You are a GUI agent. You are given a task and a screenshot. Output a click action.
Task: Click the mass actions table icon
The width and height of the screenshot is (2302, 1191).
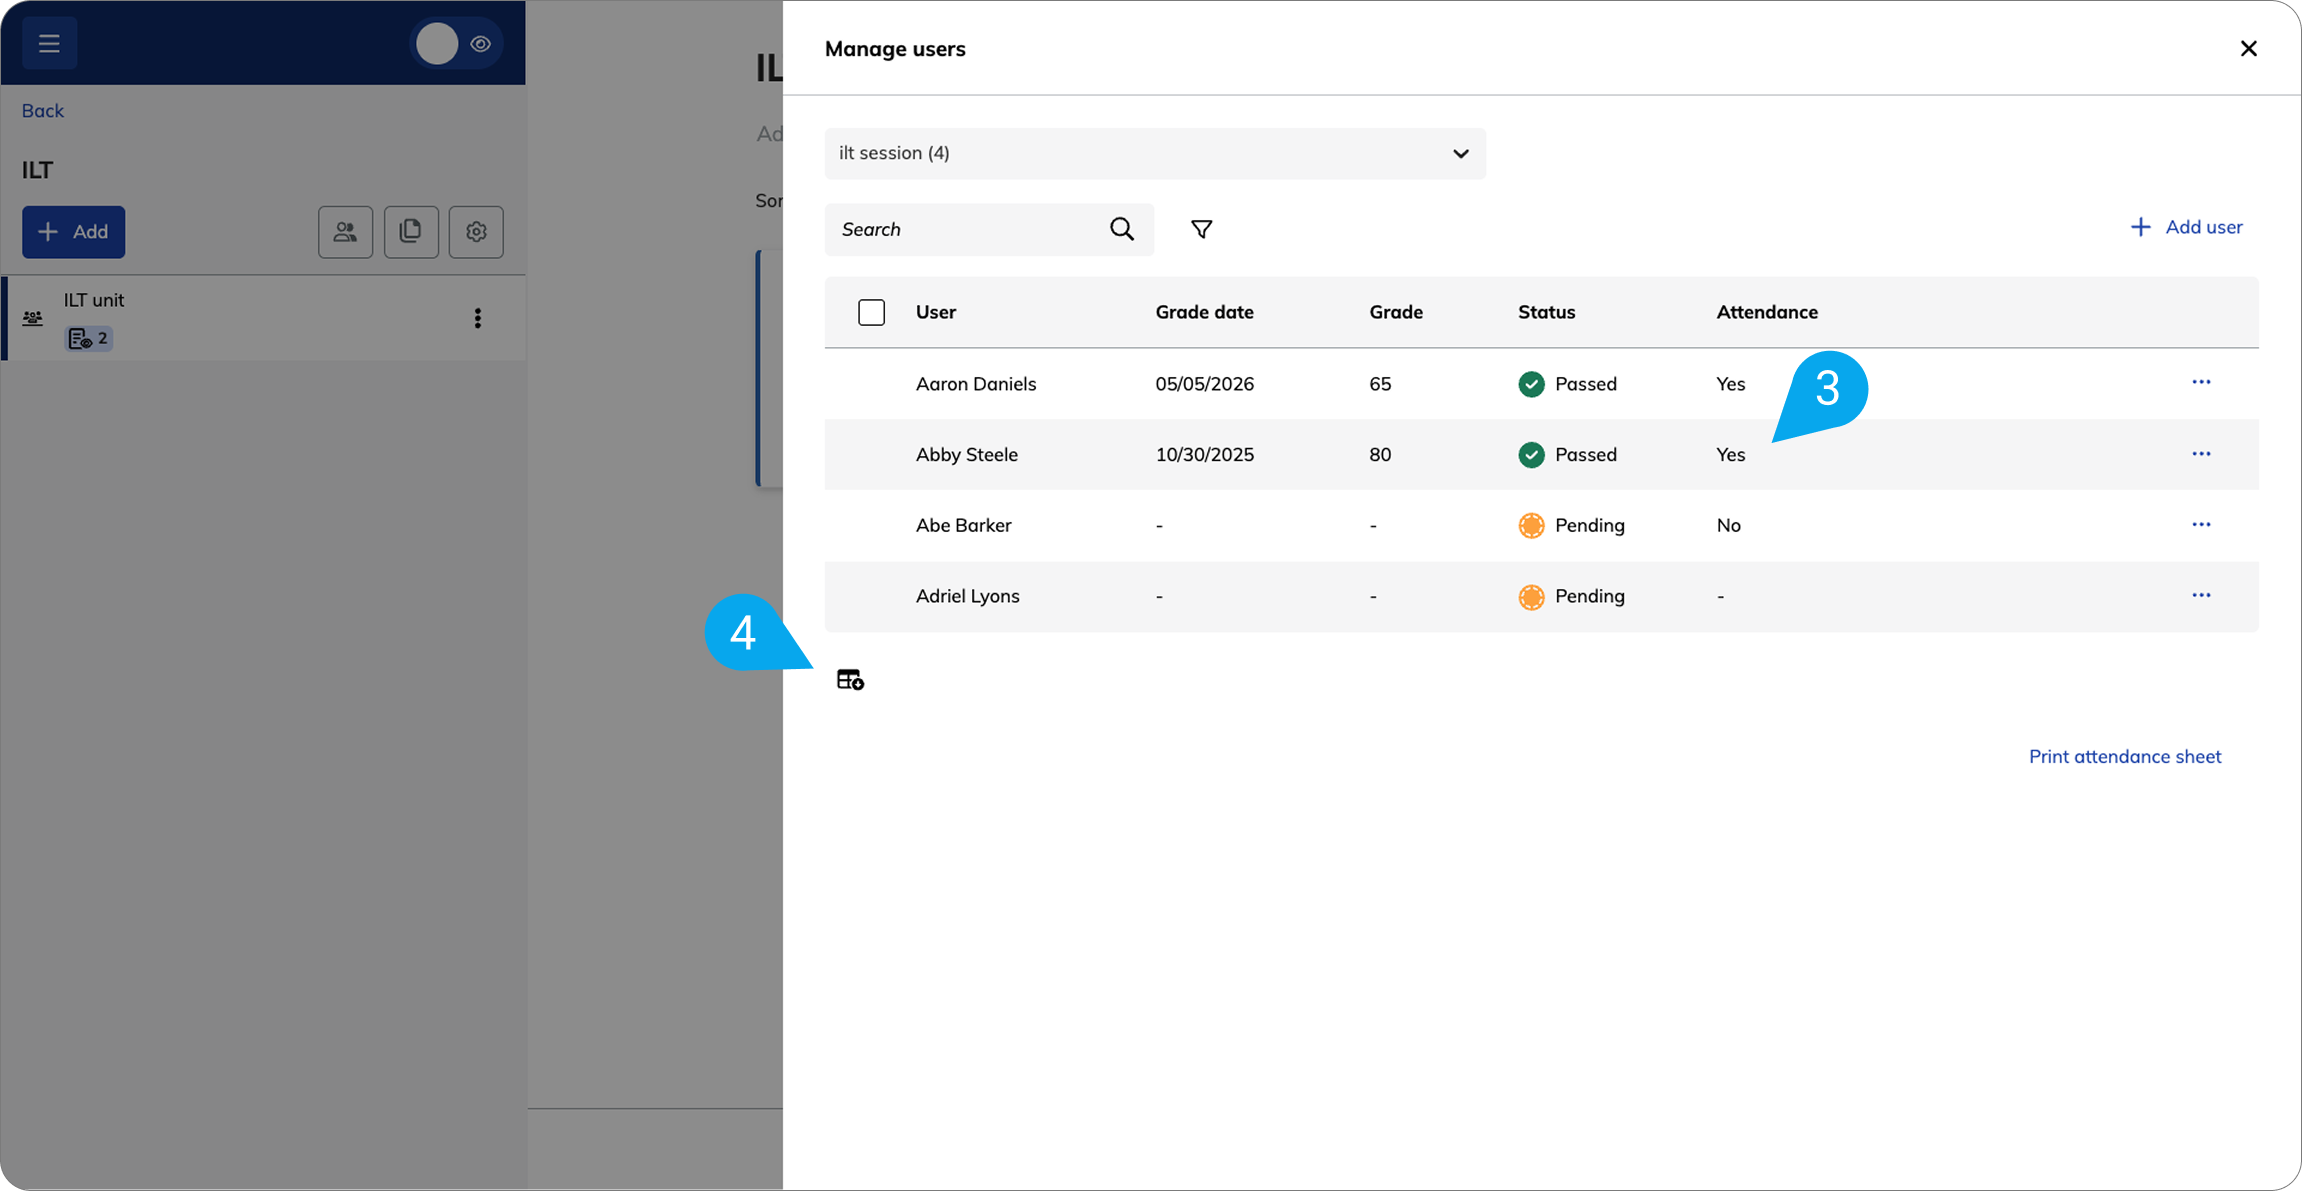tap(850, 680)
